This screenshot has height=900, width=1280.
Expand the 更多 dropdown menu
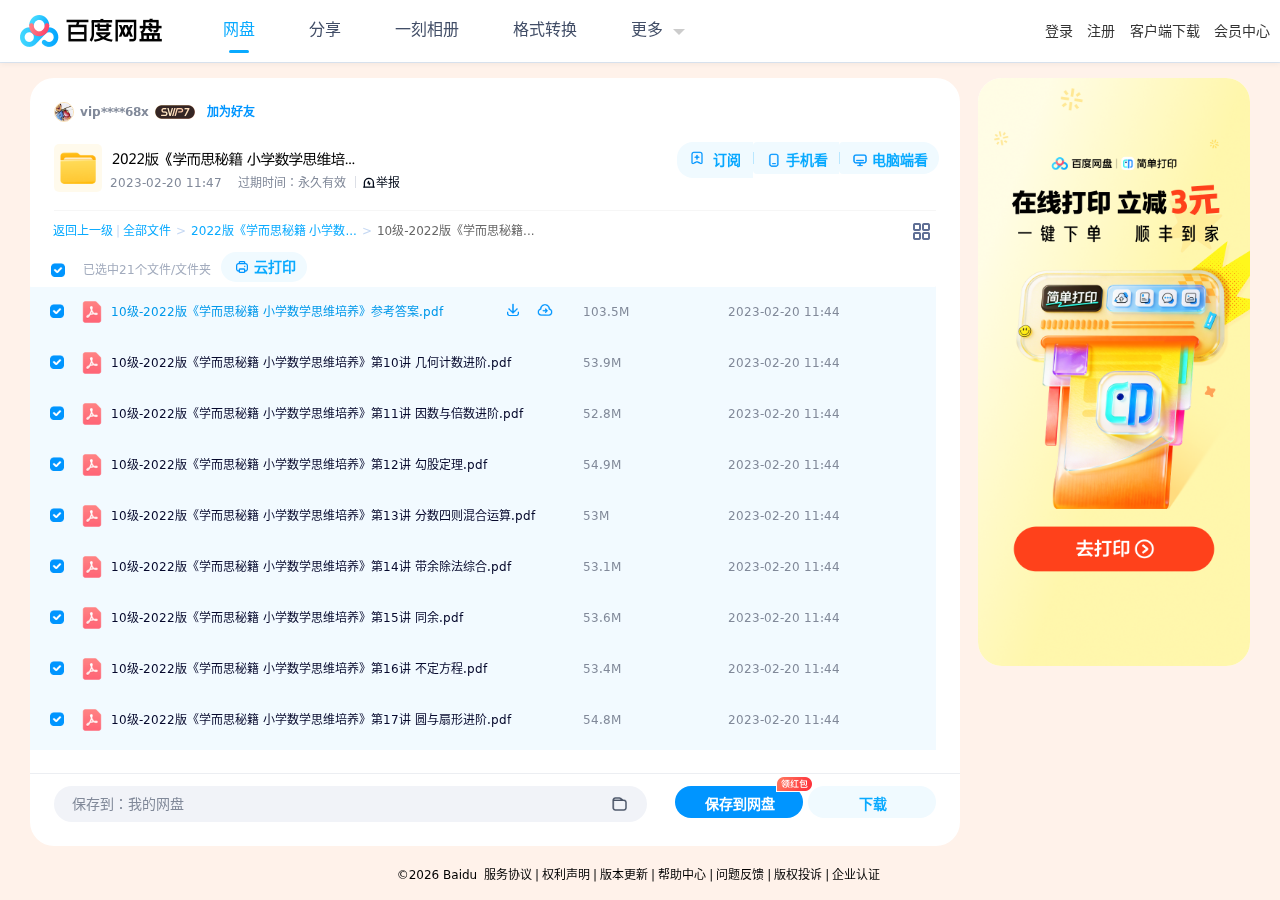pos(658,30)
